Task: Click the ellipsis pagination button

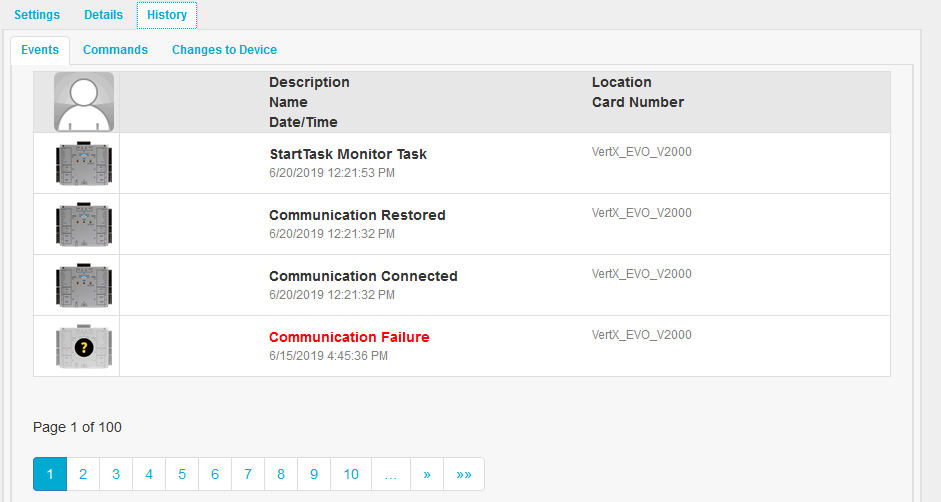Action: 391,474
